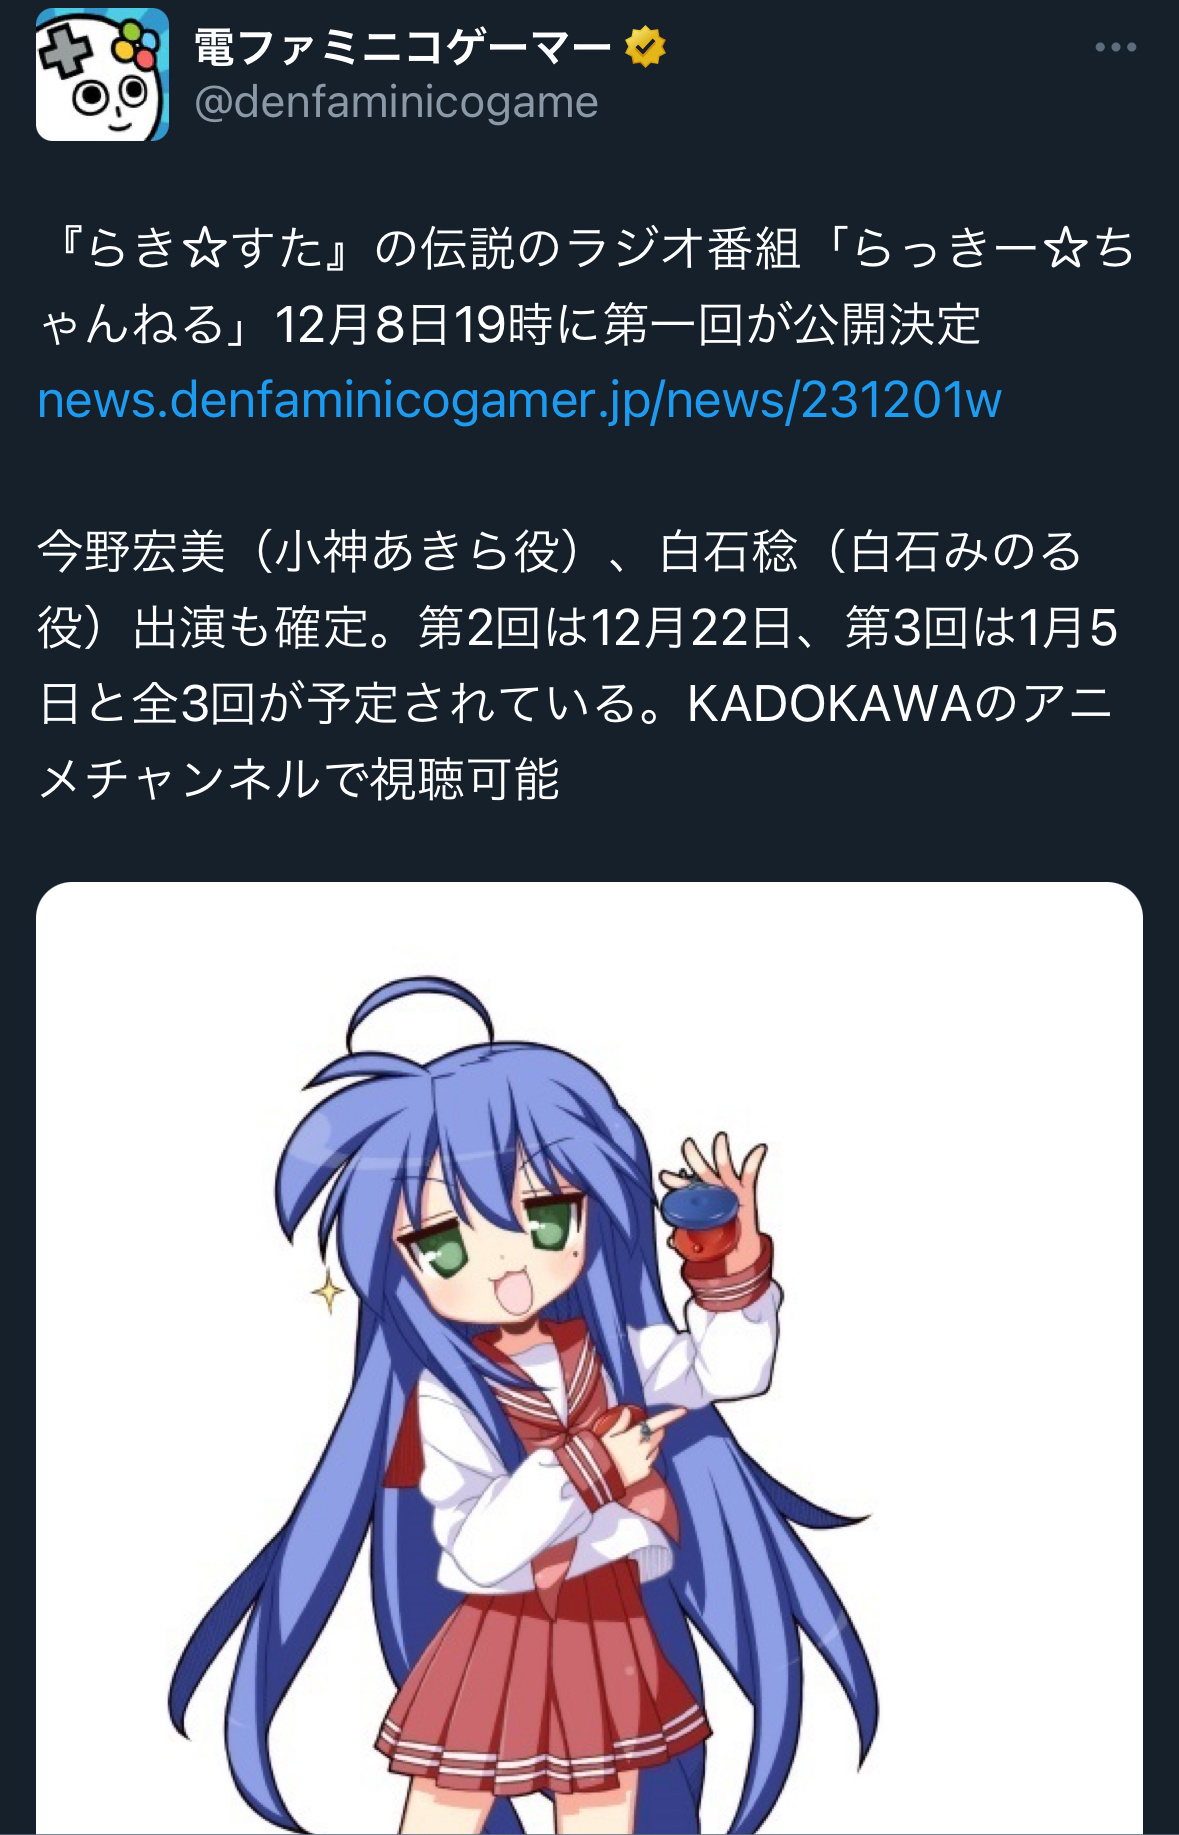Open the news.denfaminicogamer.jp article link
The height and width of the screenshot is (1835, 1179).
click(519, 400)
